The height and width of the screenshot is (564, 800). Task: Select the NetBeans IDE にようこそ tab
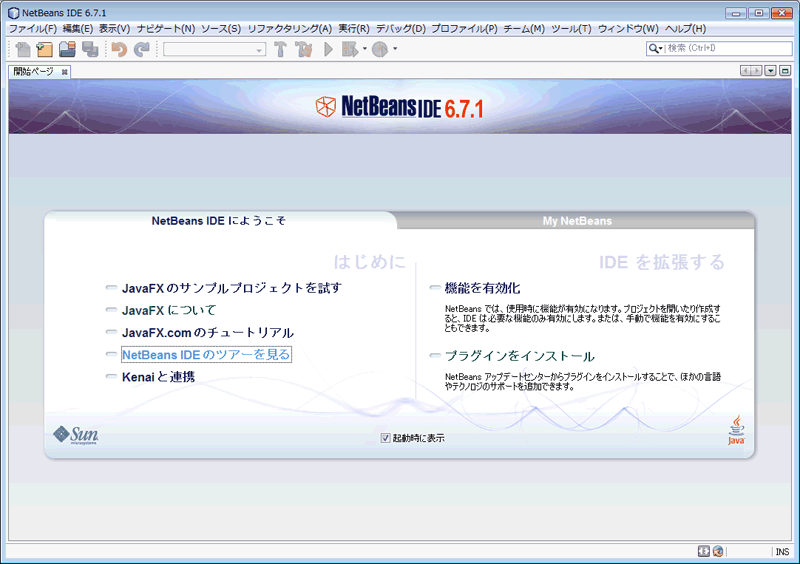[x=218, y=220]
